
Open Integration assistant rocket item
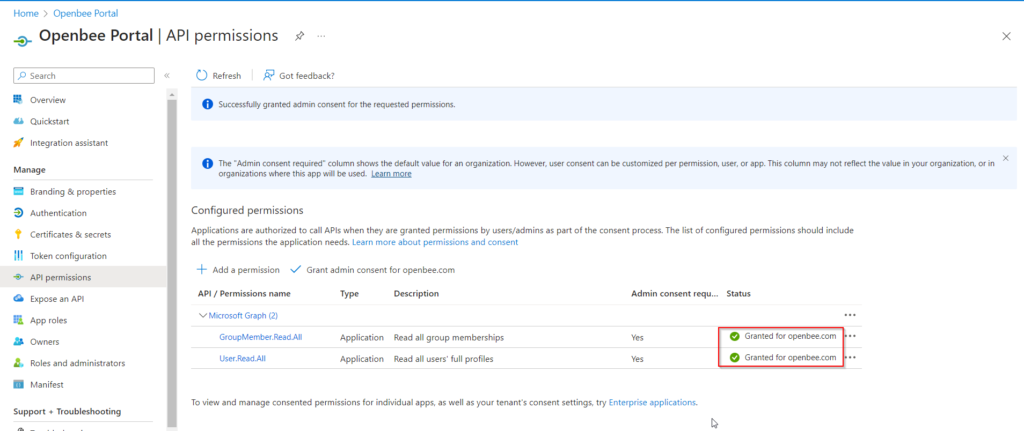coord(18,142)
